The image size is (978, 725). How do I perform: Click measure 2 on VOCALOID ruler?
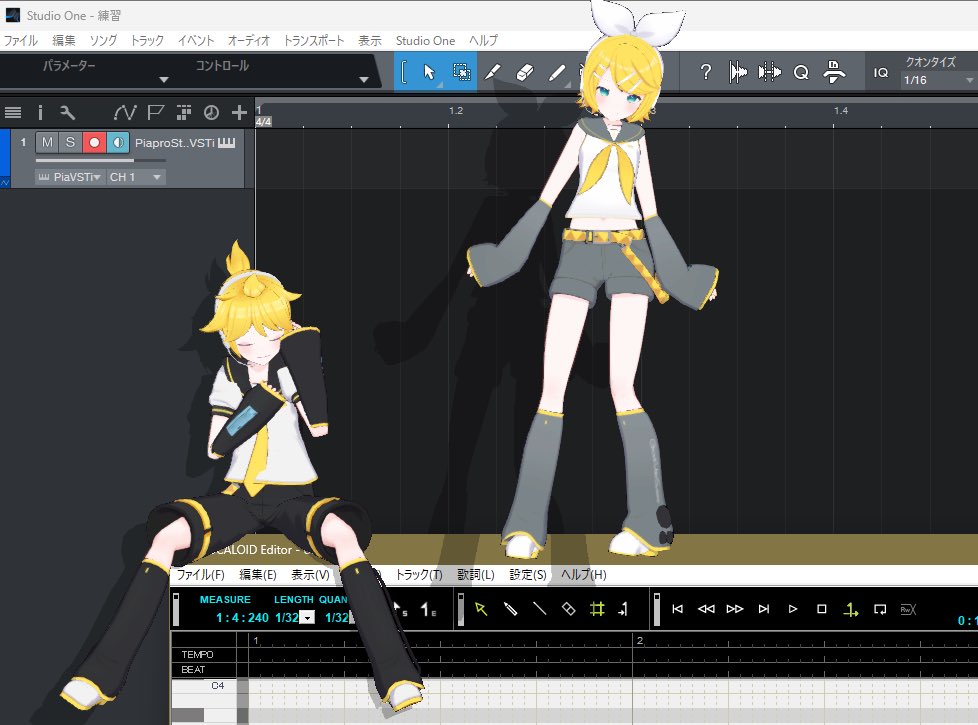click(640, 641)
